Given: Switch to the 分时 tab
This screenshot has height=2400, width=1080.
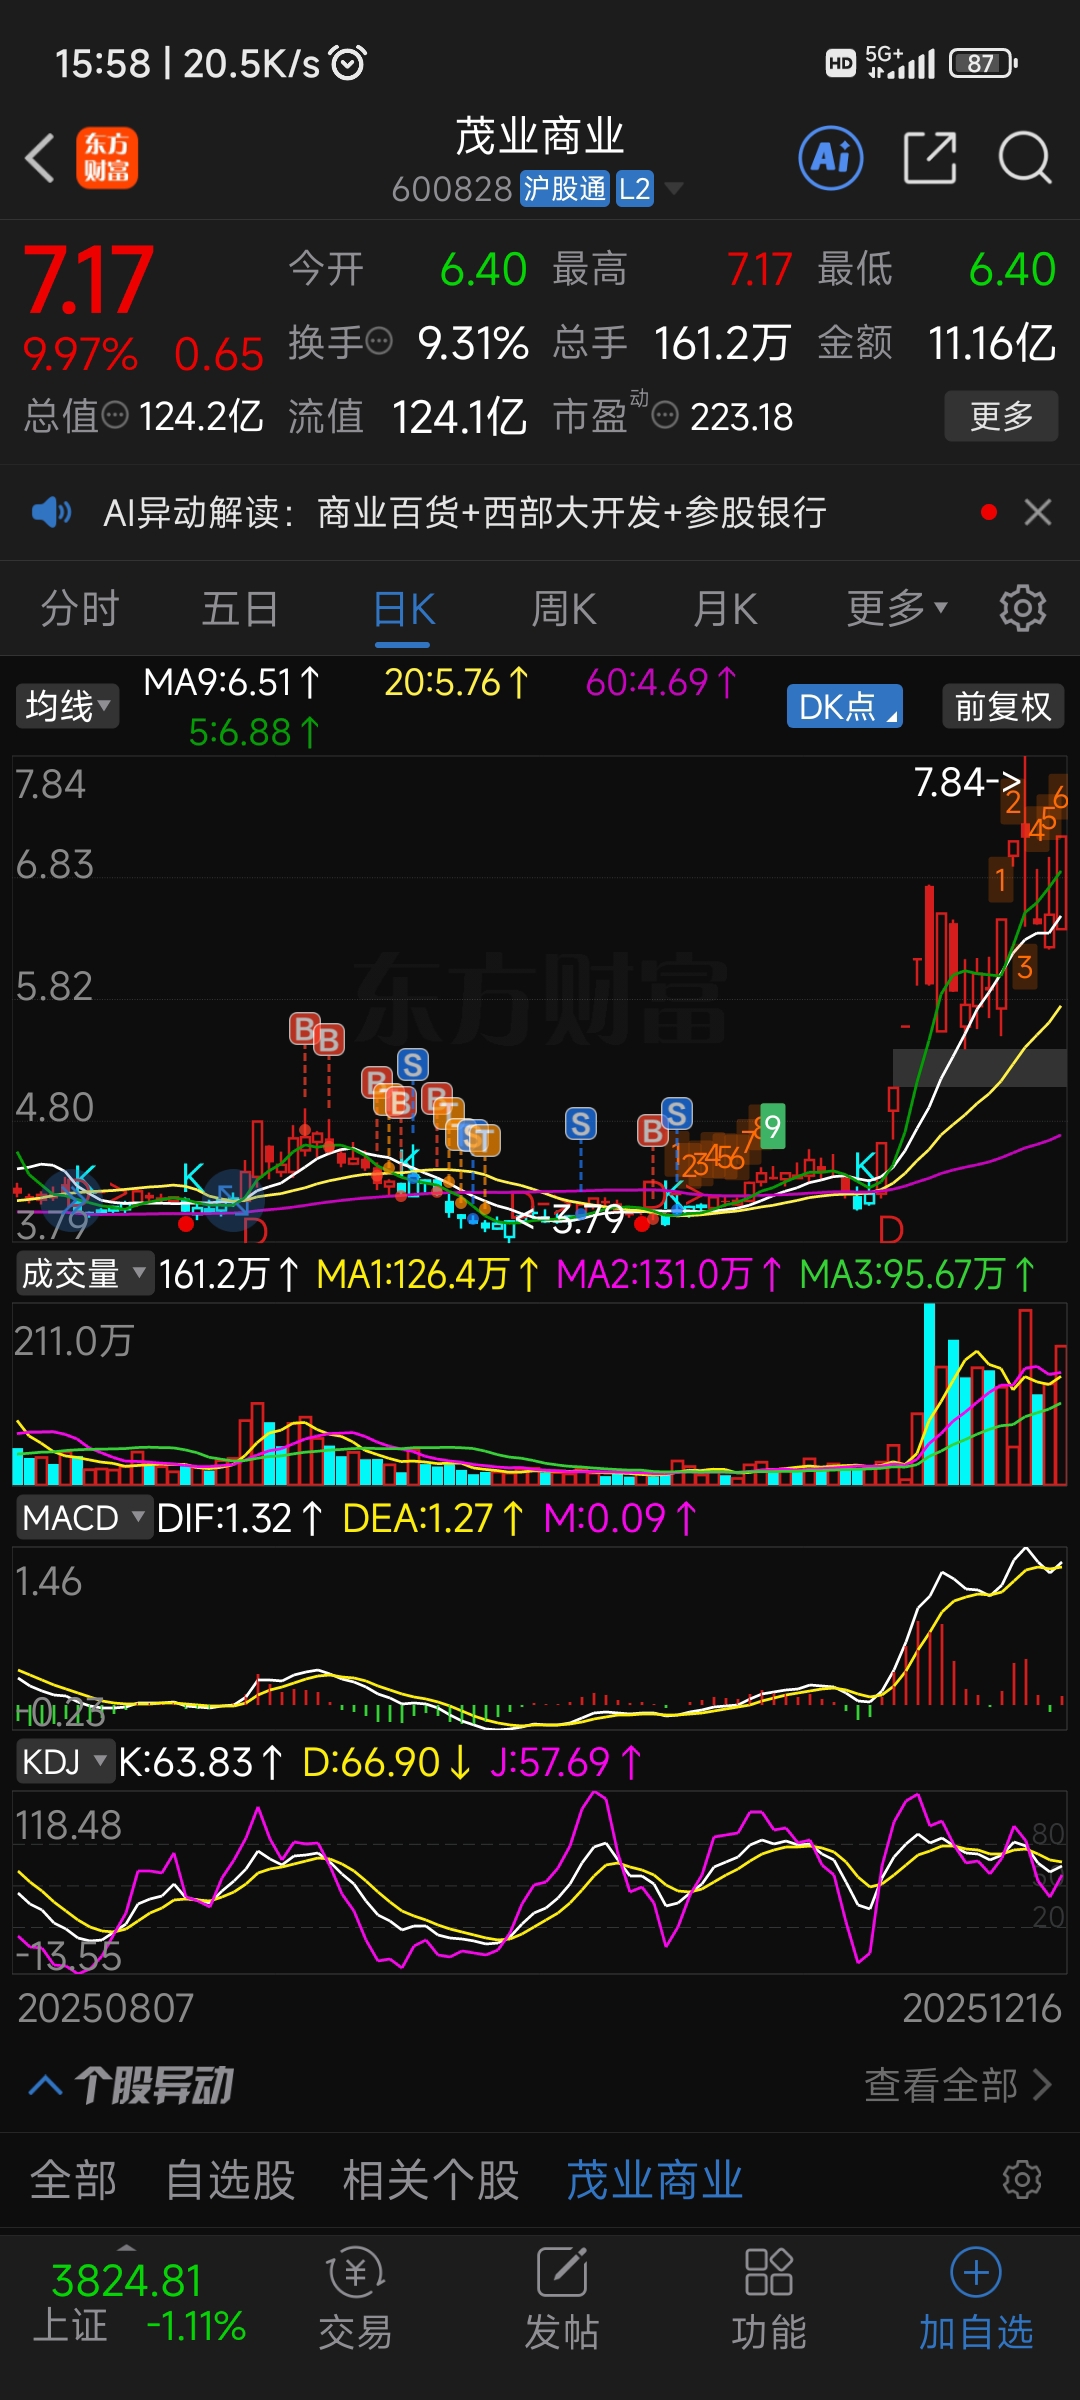Looking at the screenshot, I should coord(80,608).
